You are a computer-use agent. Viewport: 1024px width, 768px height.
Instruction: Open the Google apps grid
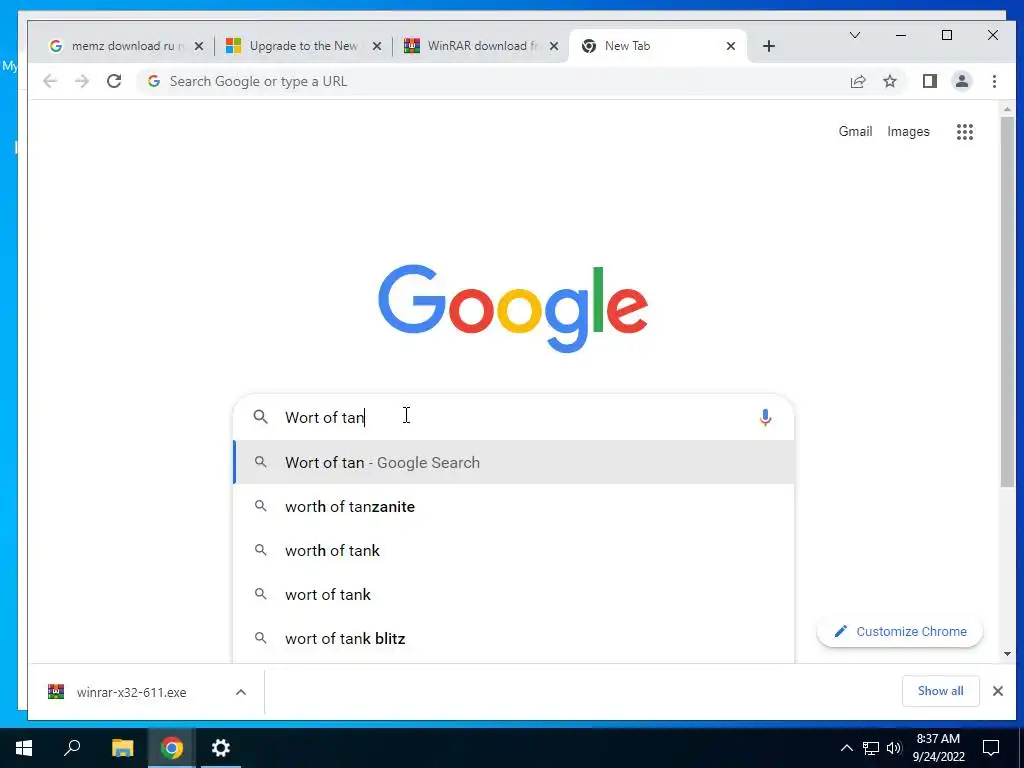965,132
